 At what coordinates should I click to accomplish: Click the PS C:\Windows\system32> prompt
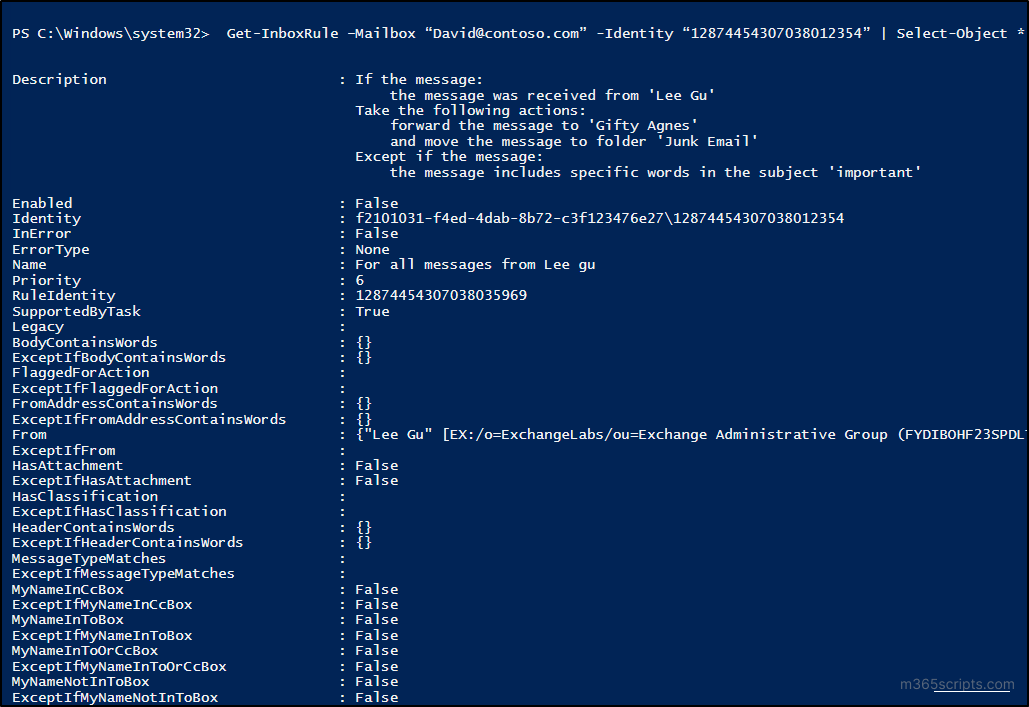110,33
